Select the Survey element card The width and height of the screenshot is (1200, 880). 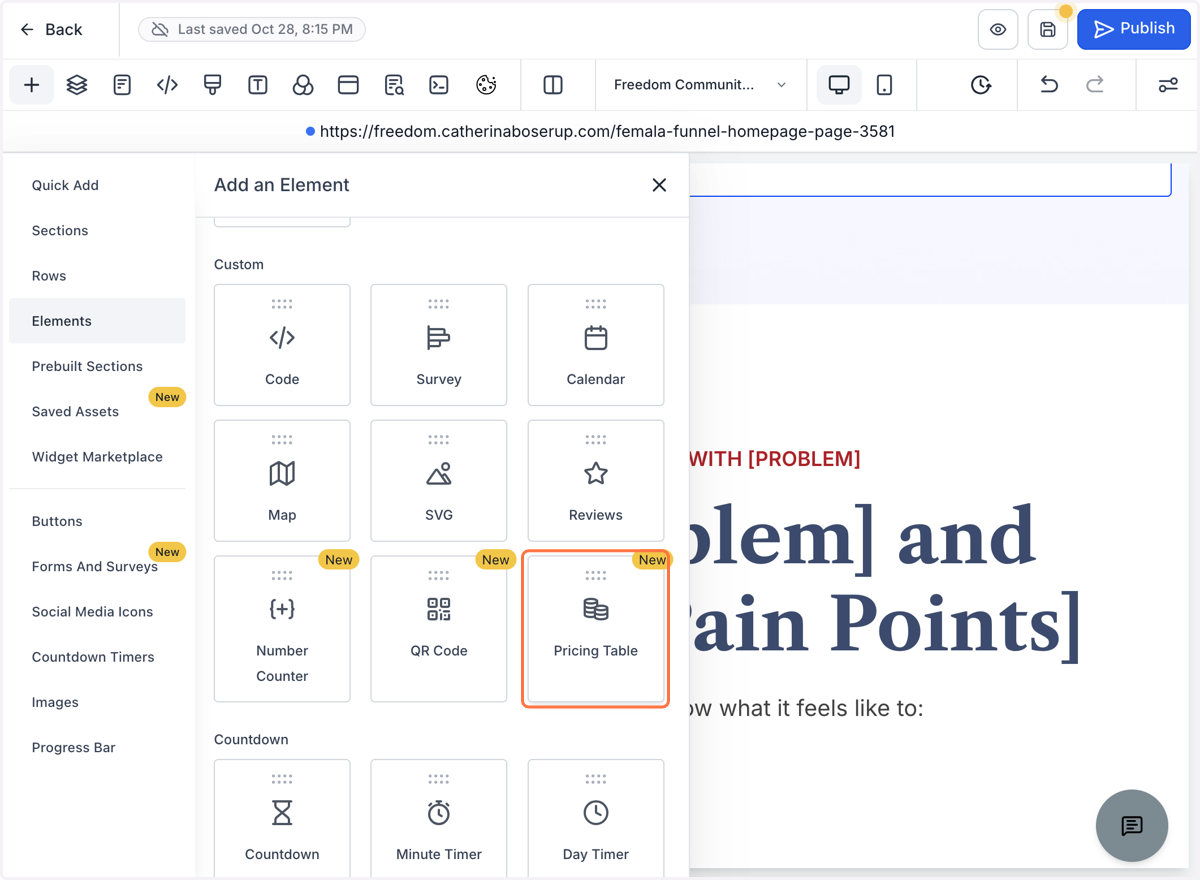coord(439,345)
